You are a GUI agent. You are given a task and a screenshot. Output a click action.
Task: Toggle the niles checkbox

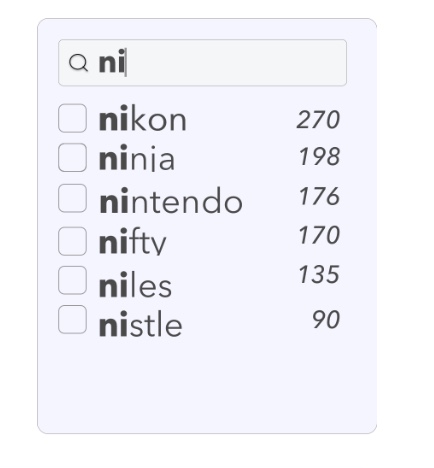(x=73, y=280)
